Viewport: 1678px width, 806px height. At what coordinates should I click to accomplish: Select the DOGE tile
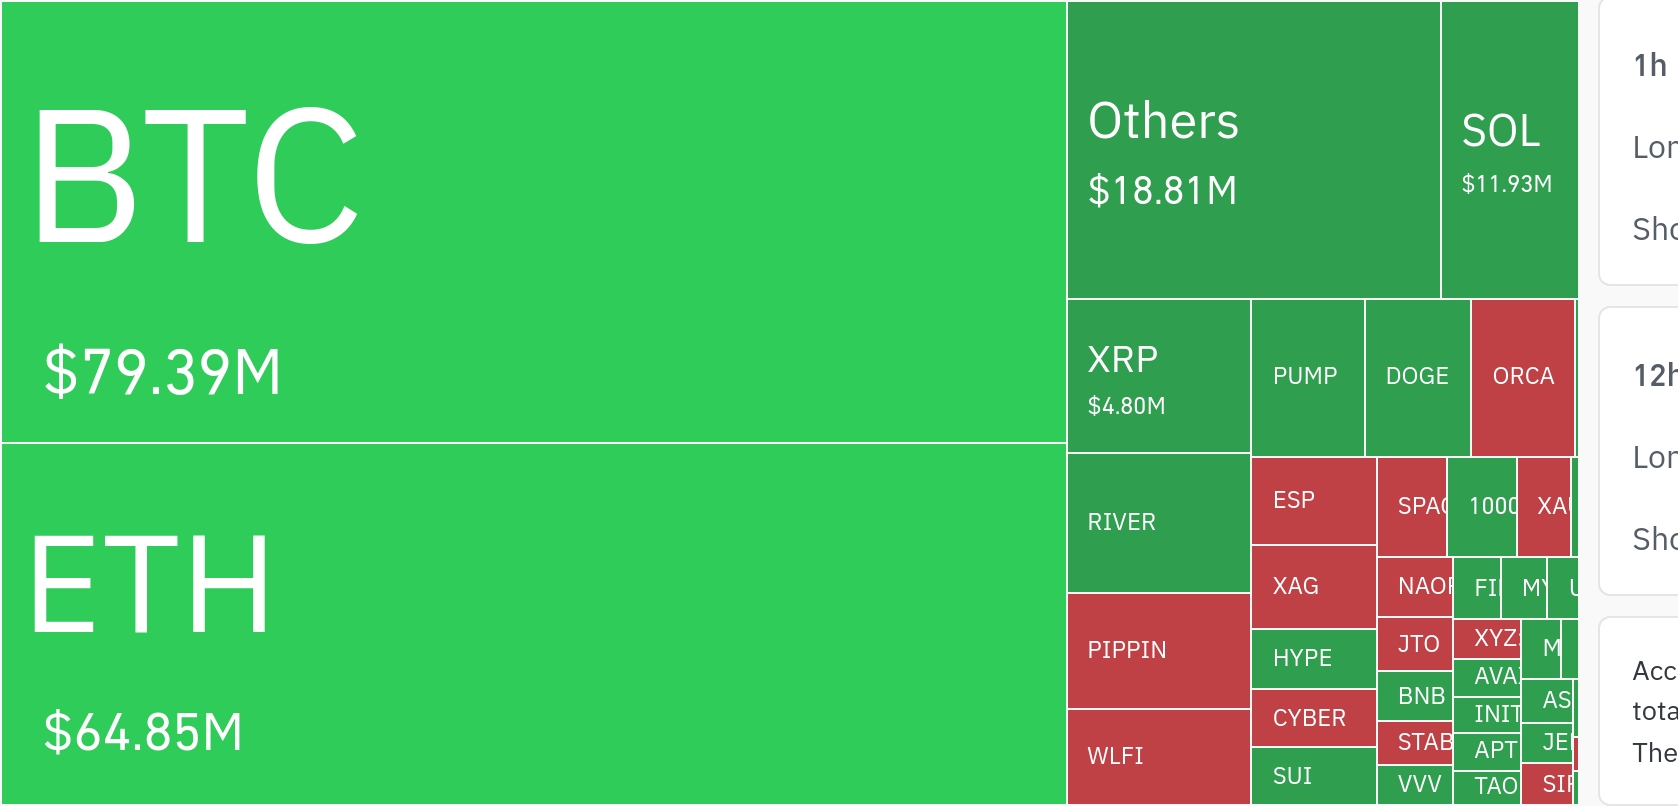1417,377
